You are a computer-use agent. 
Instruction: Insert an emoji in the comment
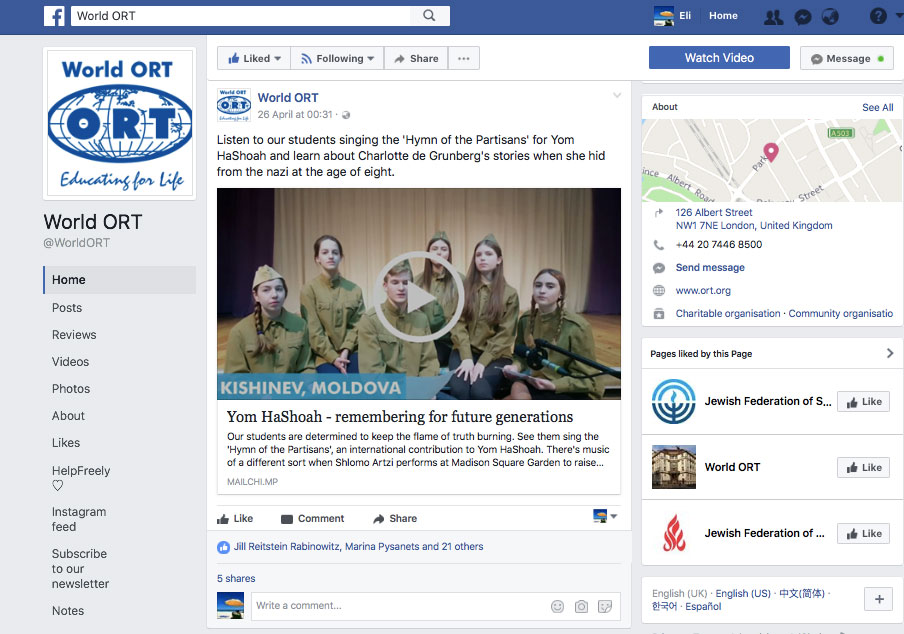[557, 606]
